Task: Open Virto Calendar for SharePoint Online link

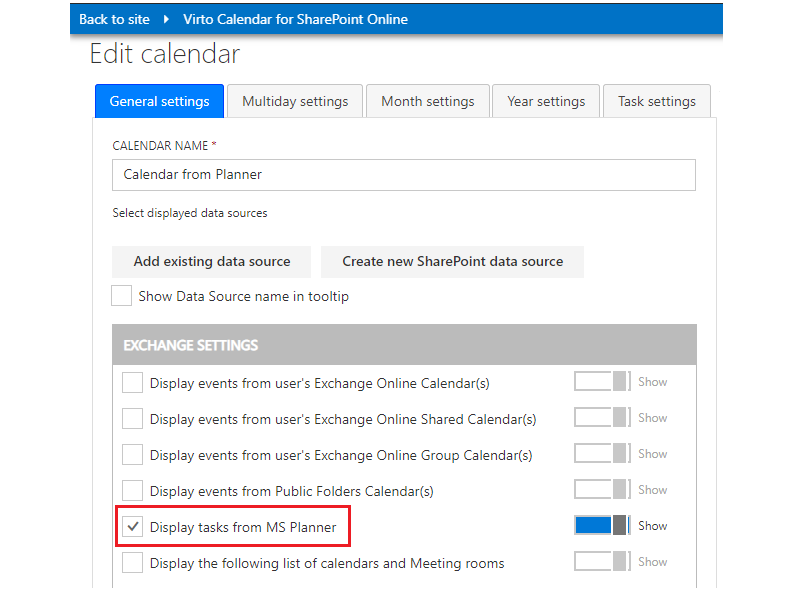Action: pyautogui.click(x=294, y=19)
